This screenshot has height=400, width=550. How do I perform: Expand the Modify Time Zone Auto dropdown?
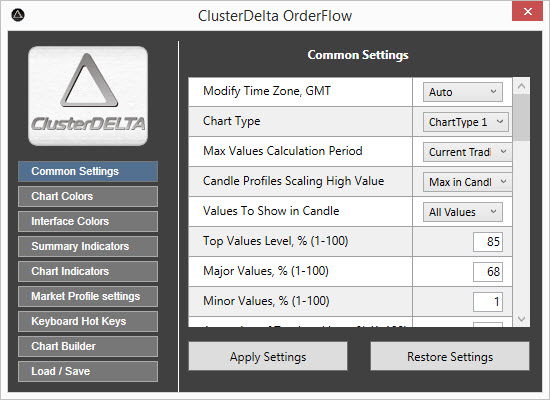point(463,92)
